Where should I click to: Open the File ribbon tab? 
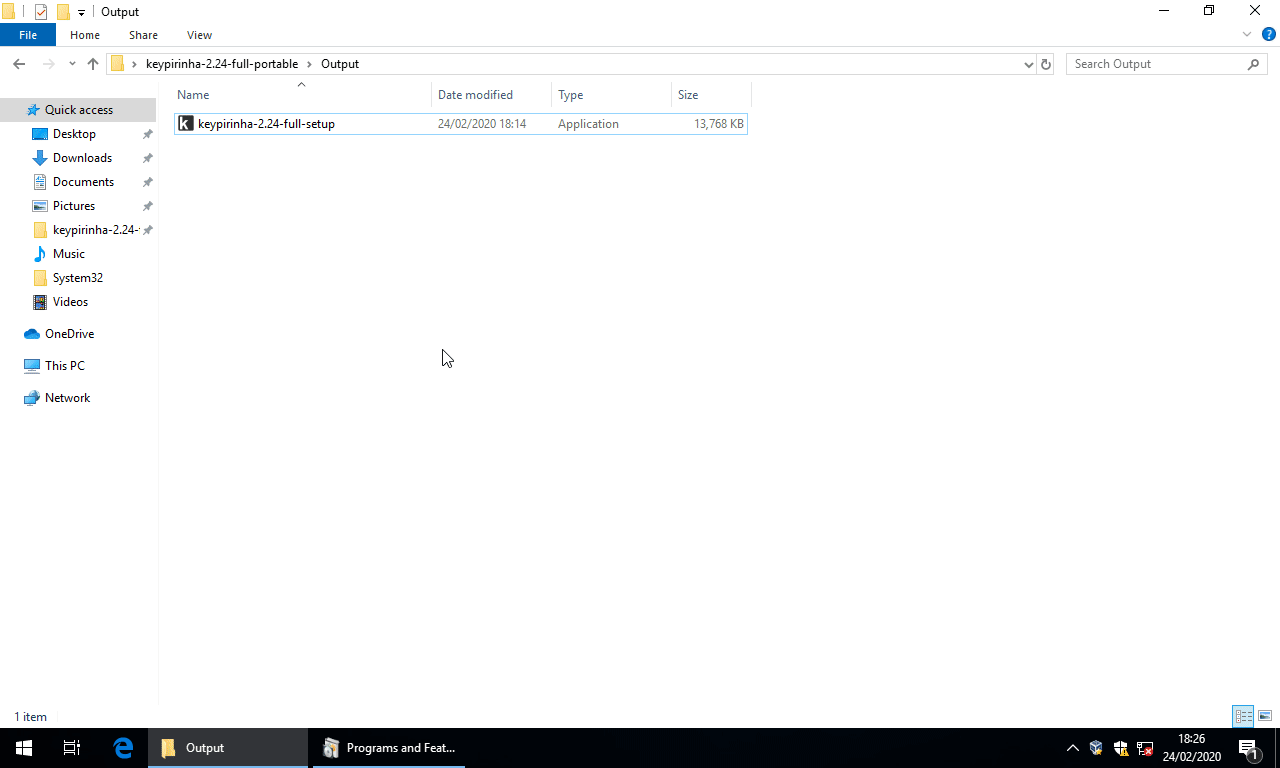[28, 35]
